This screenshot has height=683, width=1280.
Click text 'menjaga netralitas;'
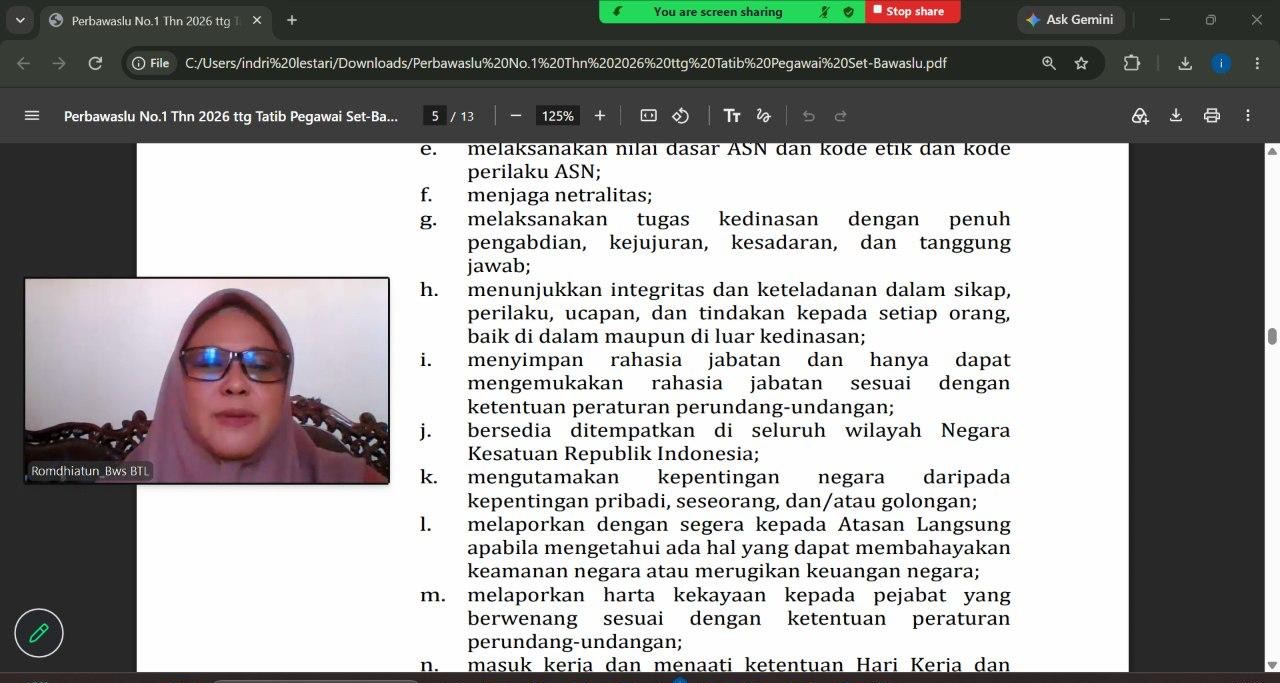(559, 195)
